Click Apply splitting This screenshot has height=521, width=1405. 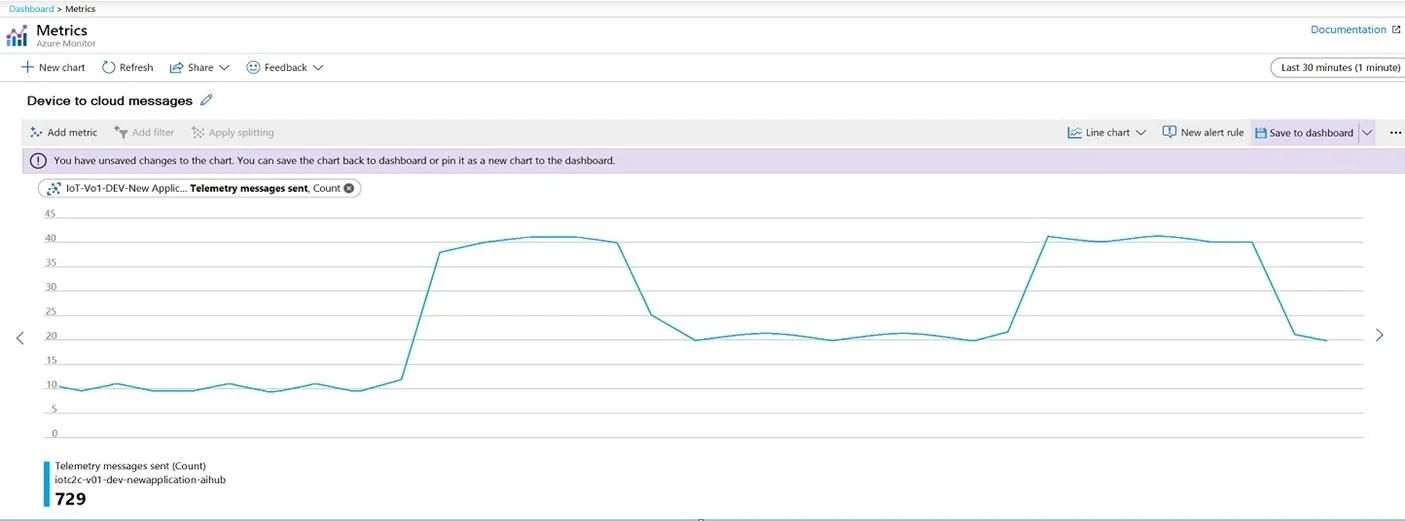tap(232, 132)
